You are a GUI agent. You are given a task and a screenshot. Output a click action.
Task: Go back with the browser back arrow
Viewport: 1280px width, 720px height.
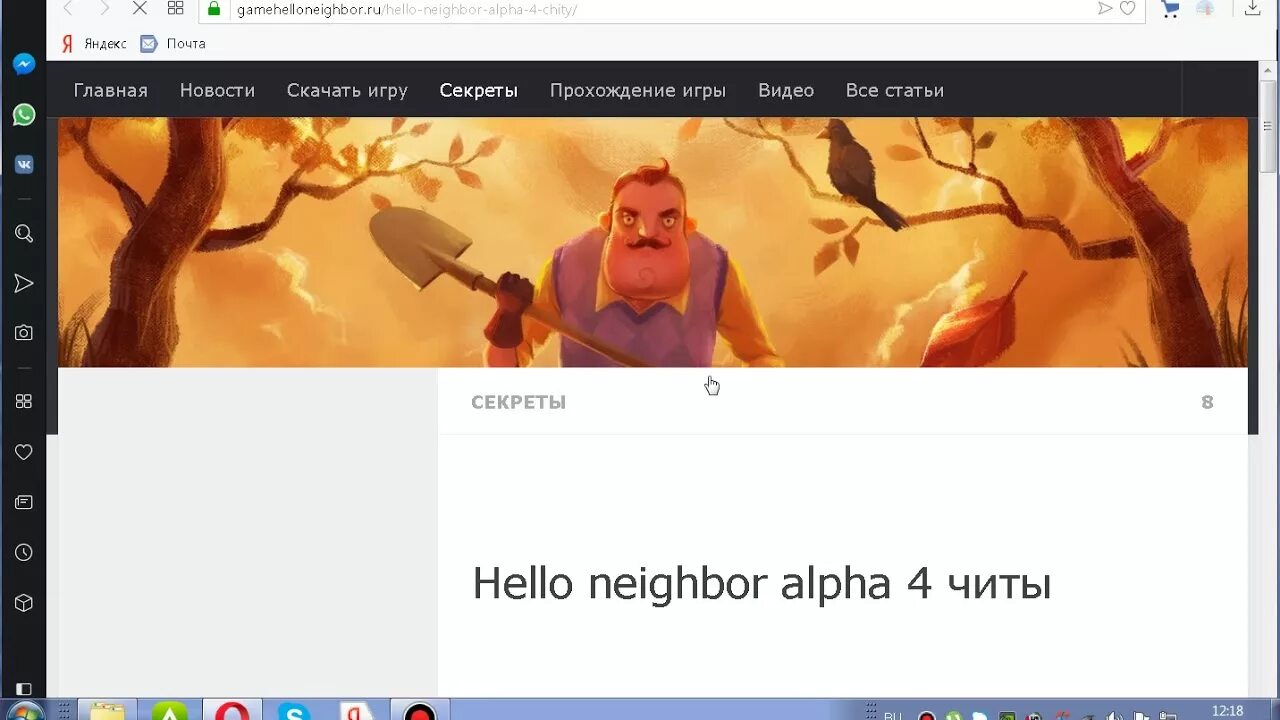point(69,9)
